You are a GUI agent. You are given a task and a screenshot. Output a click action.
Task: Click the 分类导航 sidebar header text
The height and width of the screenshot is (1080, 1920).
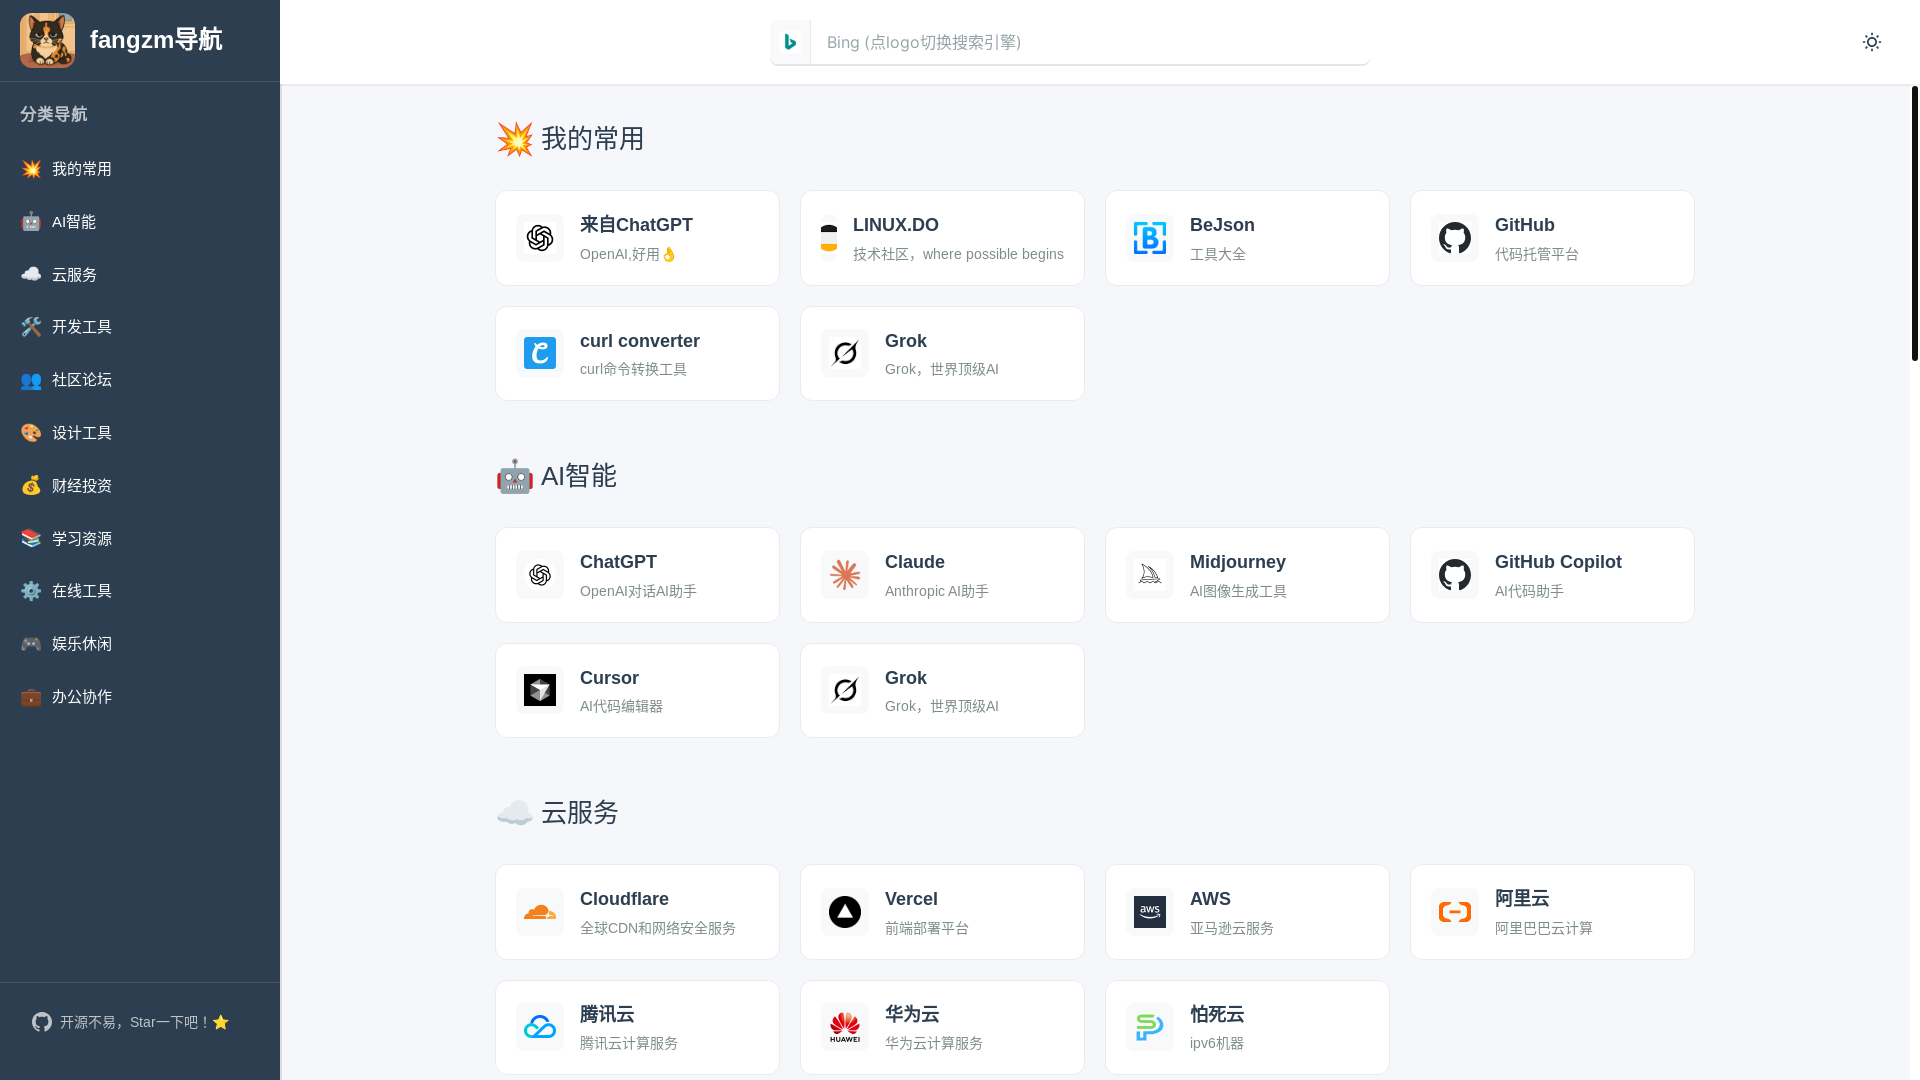pyautogui.click(x=54, y=114)
